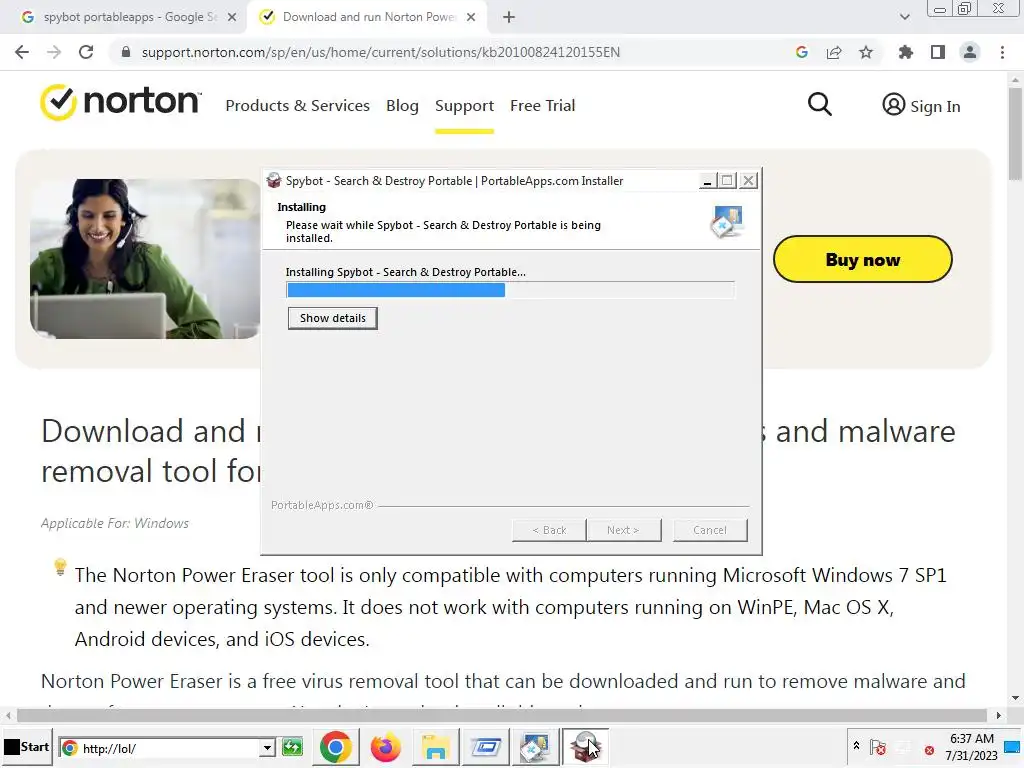Click the horizontal page scrollbar

(x=502, y=716)
